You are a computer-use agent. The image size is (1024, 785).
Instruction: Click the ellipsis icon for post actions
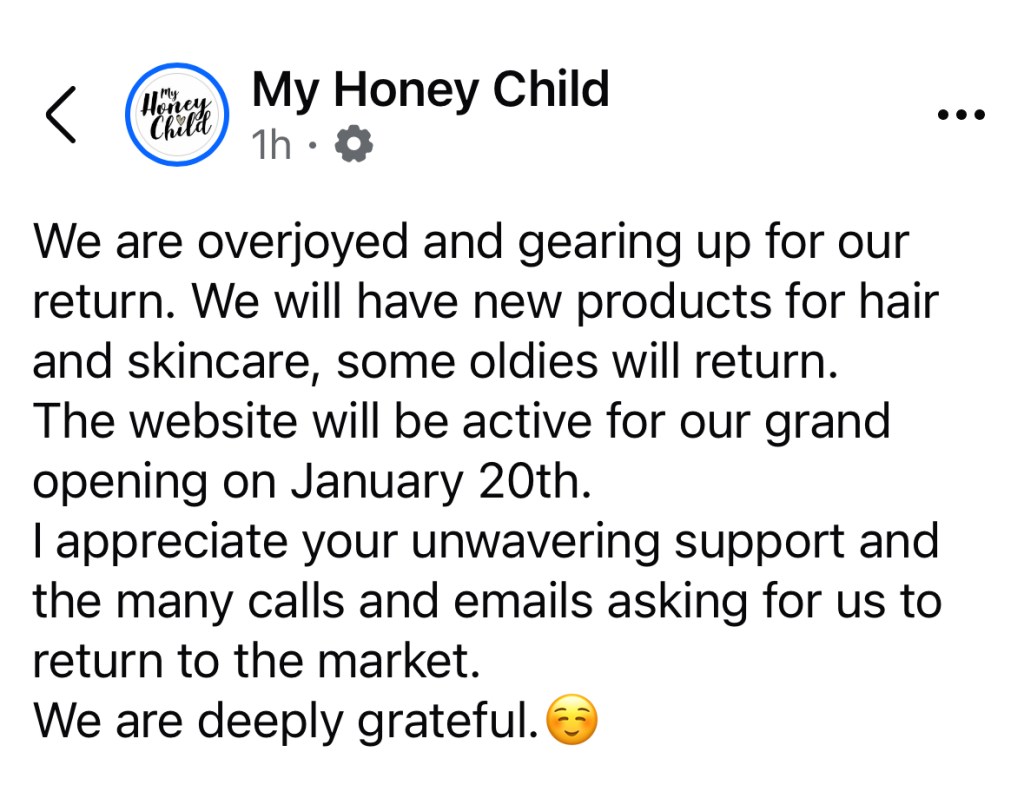[x=960, y=112]
